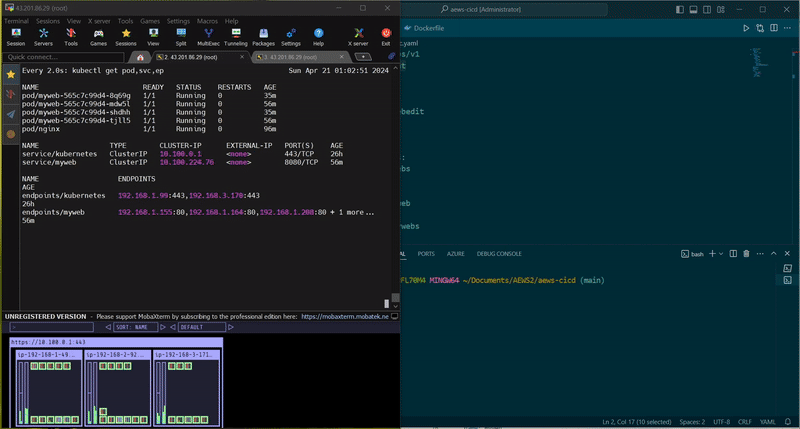
Task: Open the Dockerfile editor tab
Action: click(424, 28)
